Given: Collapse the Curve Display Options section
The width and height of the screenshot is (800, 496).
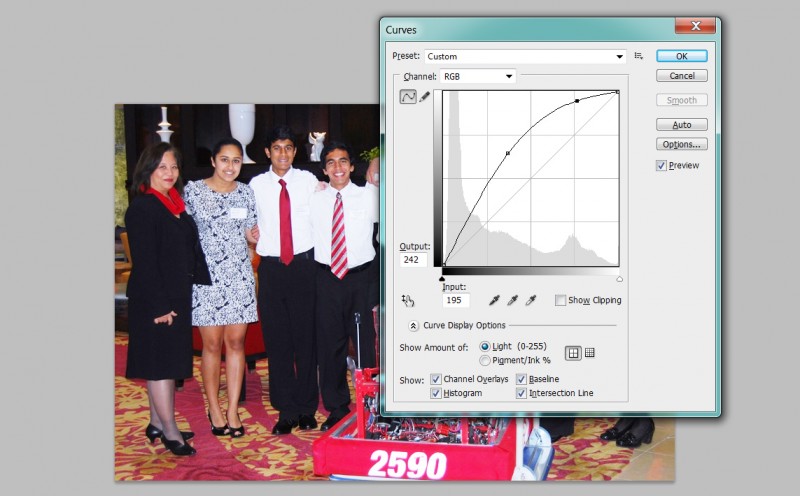Looking at the screenshot, I should pyautogui.click(x=413, y=326).
